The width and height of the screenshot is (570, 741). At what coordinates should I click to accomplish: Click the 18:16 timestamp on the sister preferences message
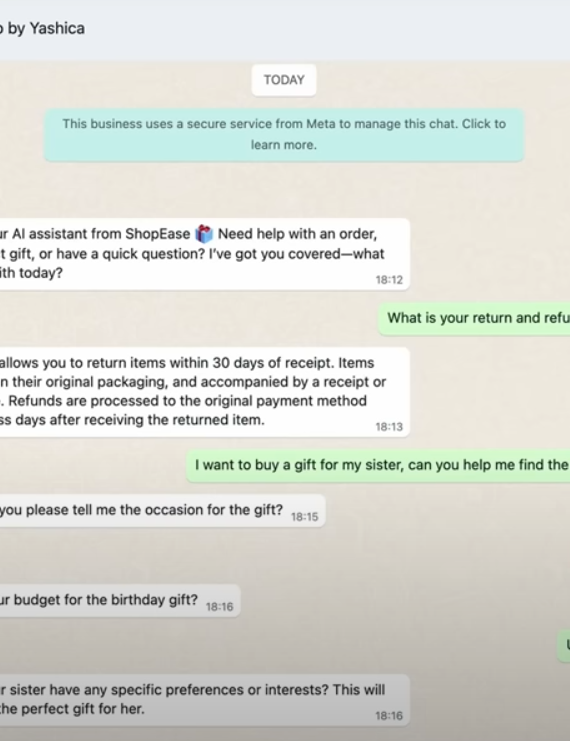[x=389, y=716]
